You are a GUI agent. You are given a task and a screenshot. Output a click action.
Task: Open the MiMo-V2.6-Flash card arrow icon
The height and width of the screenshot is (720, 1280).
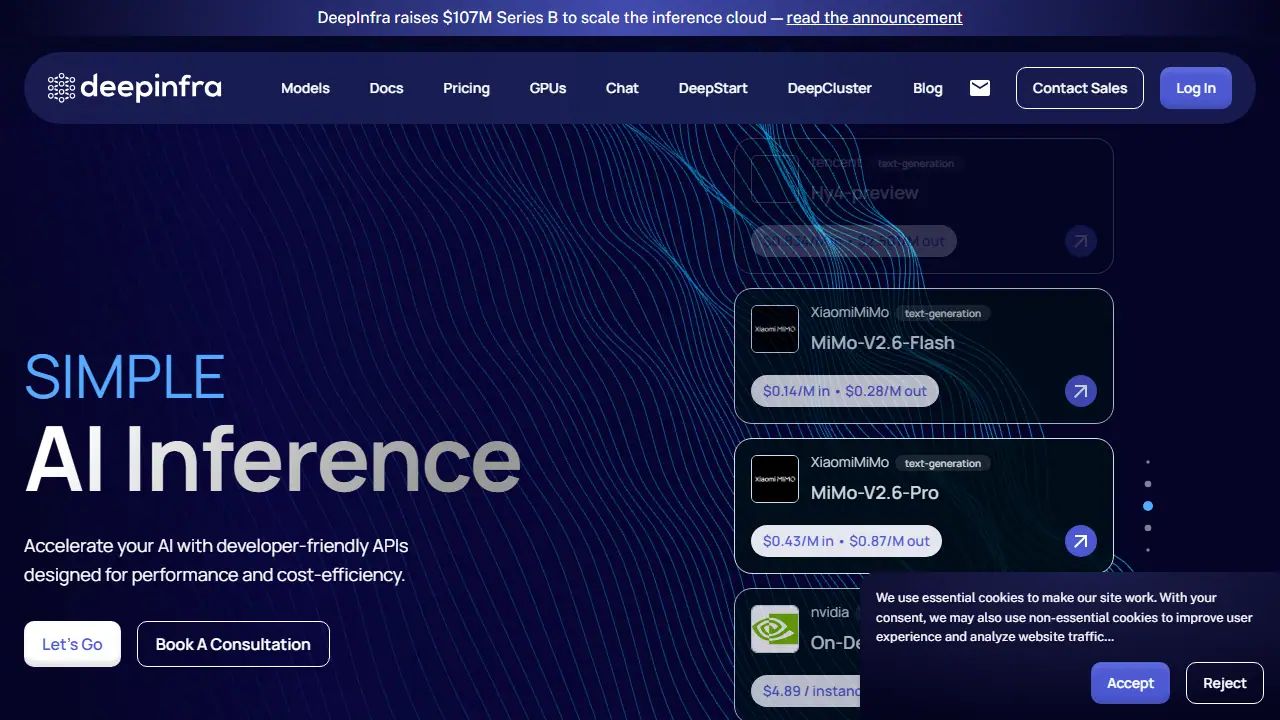tap(1080, 391)
